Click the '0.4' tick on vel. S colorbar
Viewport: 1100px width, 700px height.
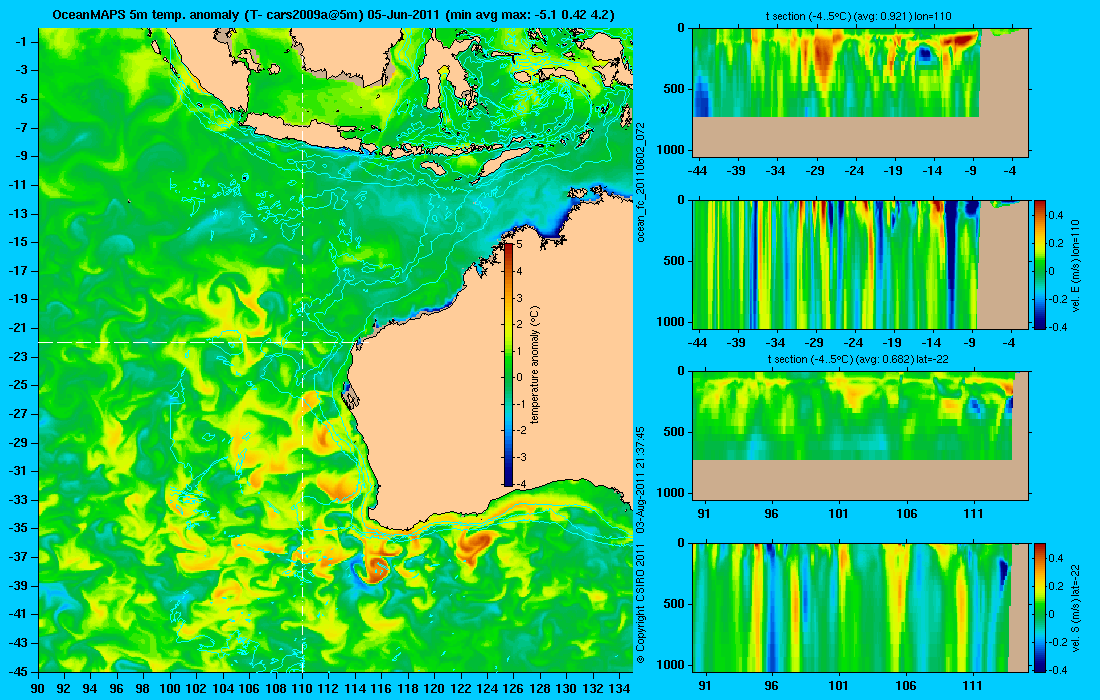(1057, 558)
